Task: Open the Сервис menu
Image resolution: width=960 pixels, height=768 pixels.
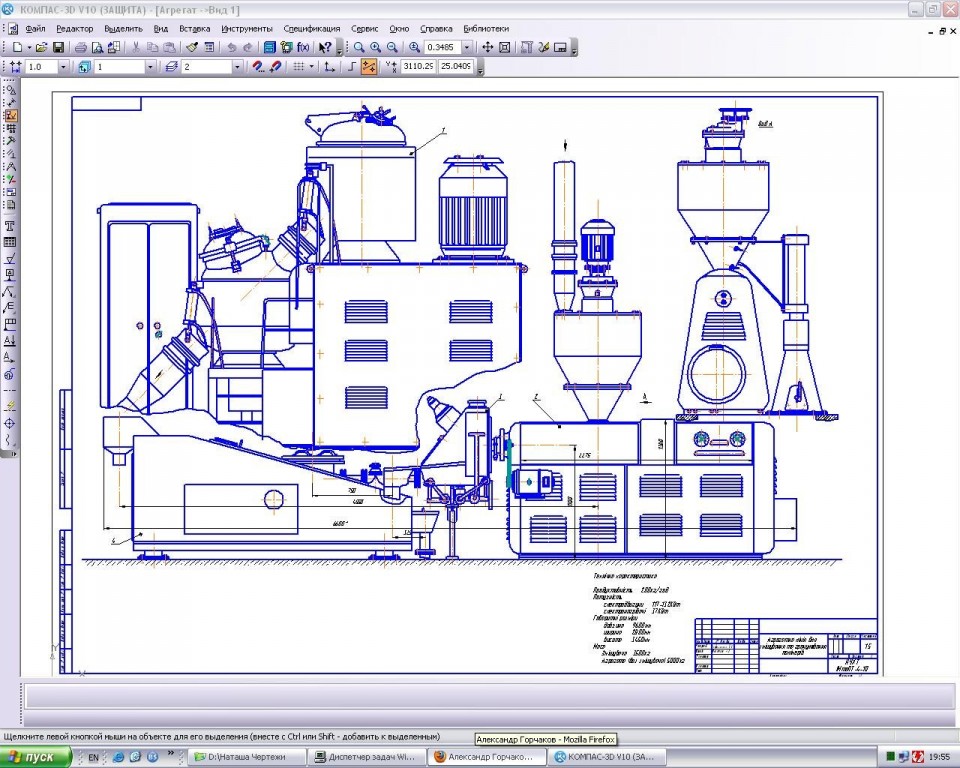Action: tap(364, 29)
